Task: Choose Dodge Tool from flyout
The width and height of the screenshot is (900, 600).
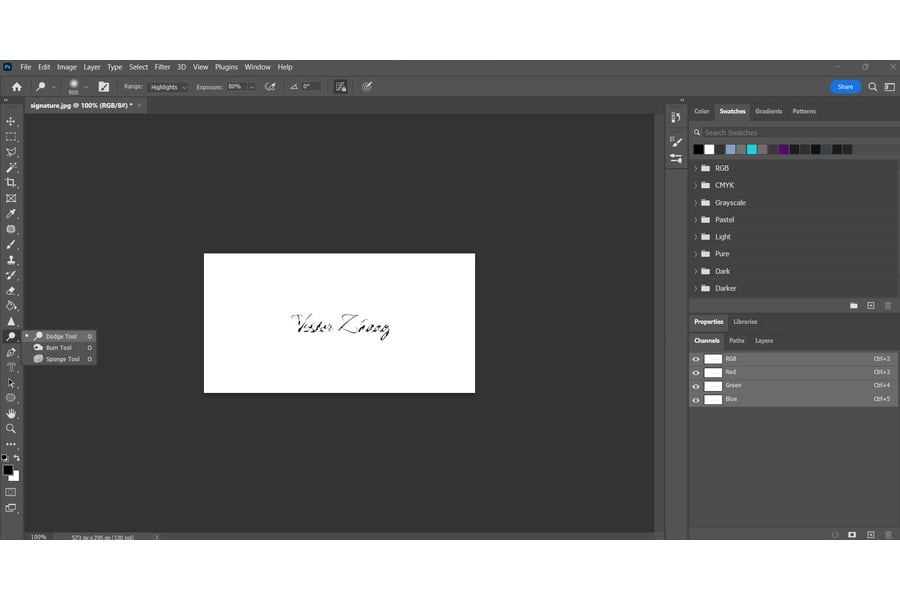Action: pos(59,336)
